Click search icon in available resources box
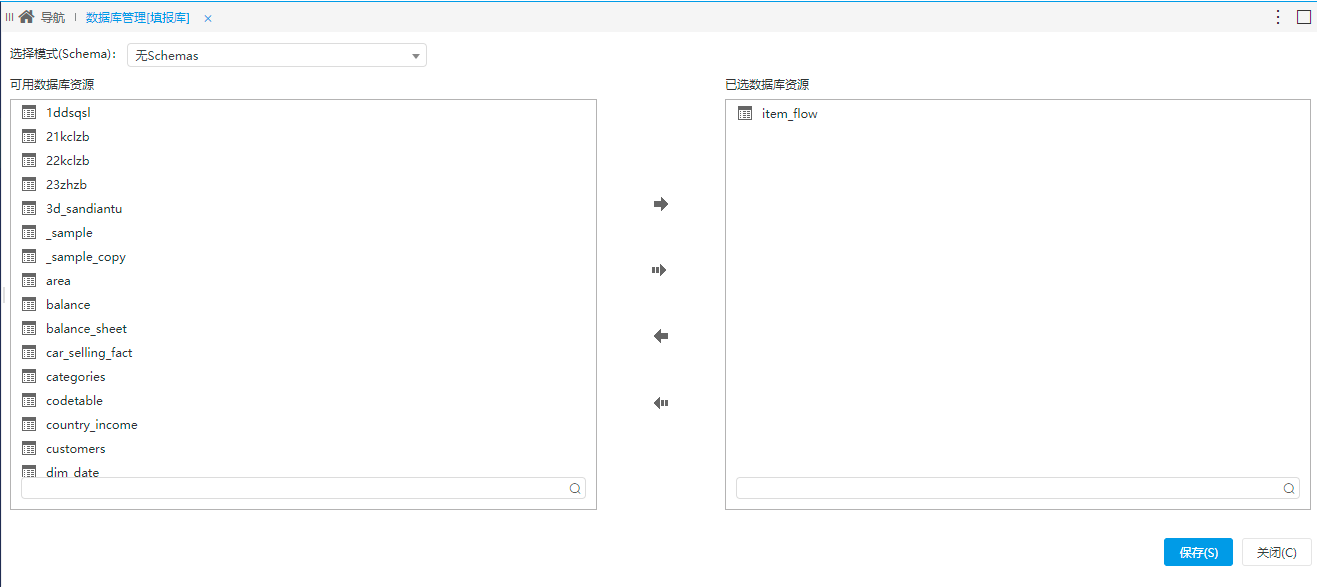This screenshot has width=1317, height=587. [x=575, y=489]
